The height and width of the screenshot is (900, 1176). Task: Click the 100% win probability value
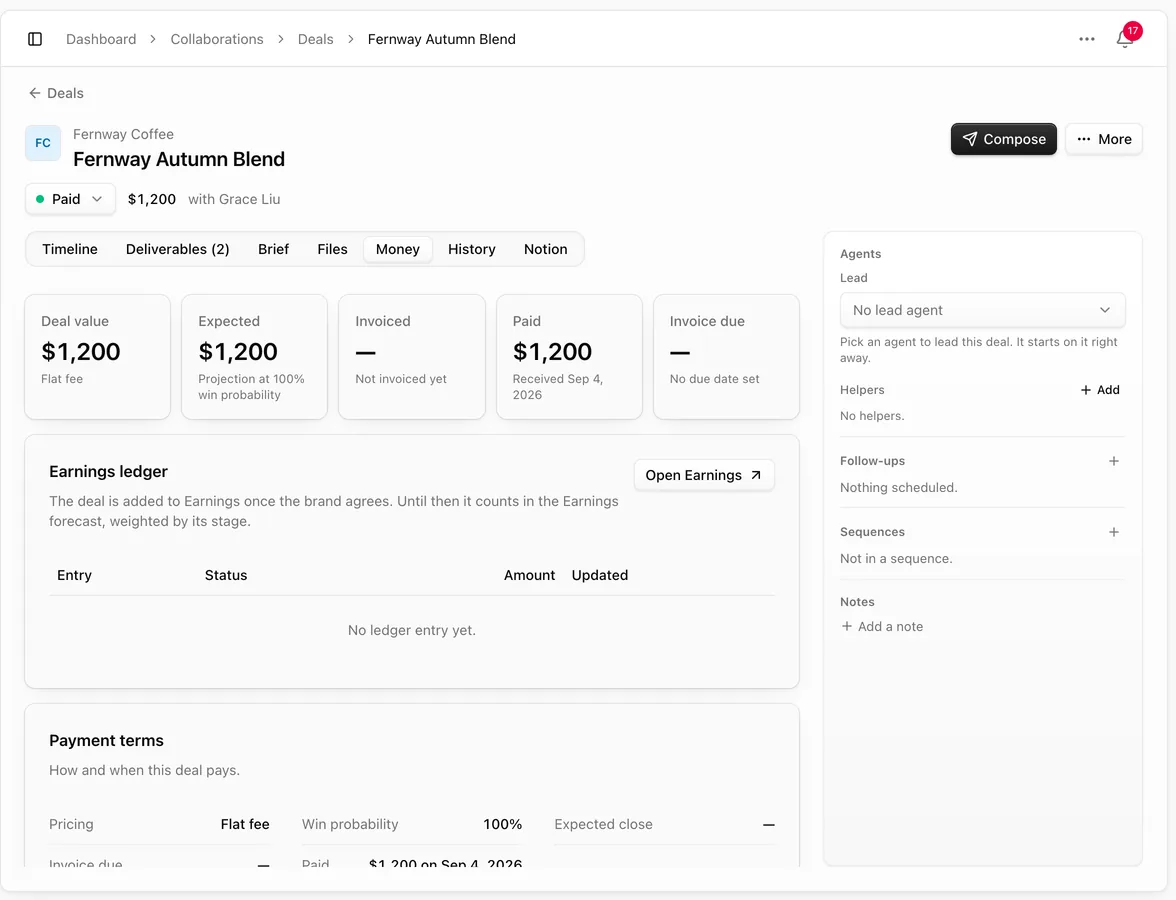pos(502,824)
